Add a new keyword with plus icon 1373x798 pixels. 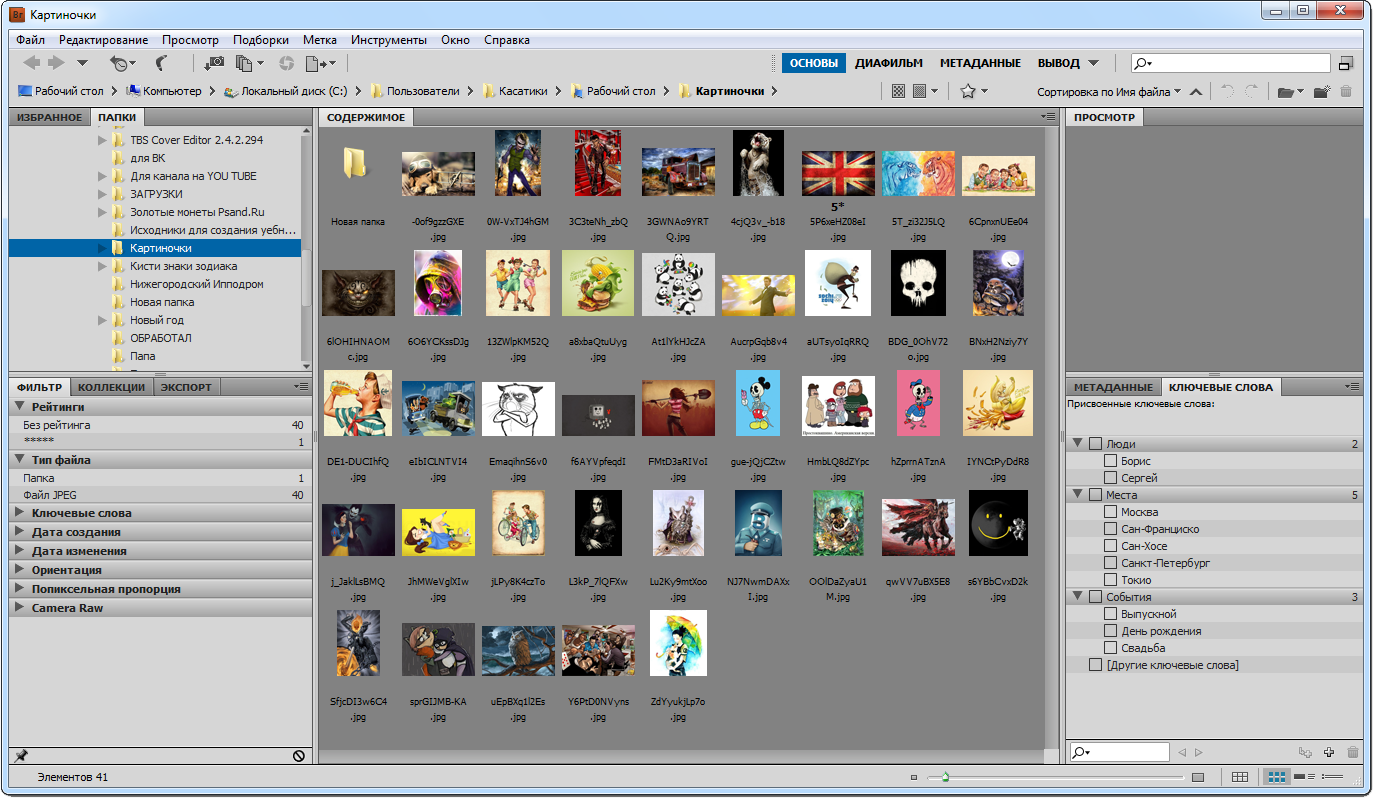tap(1329, 752)
